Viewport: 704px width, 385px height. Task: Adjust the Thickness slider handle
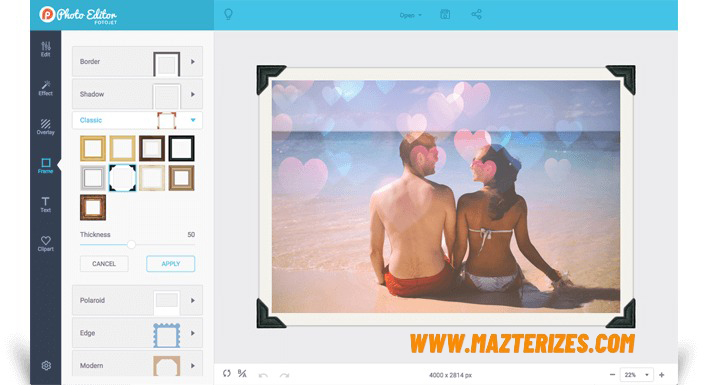[131, 244]
